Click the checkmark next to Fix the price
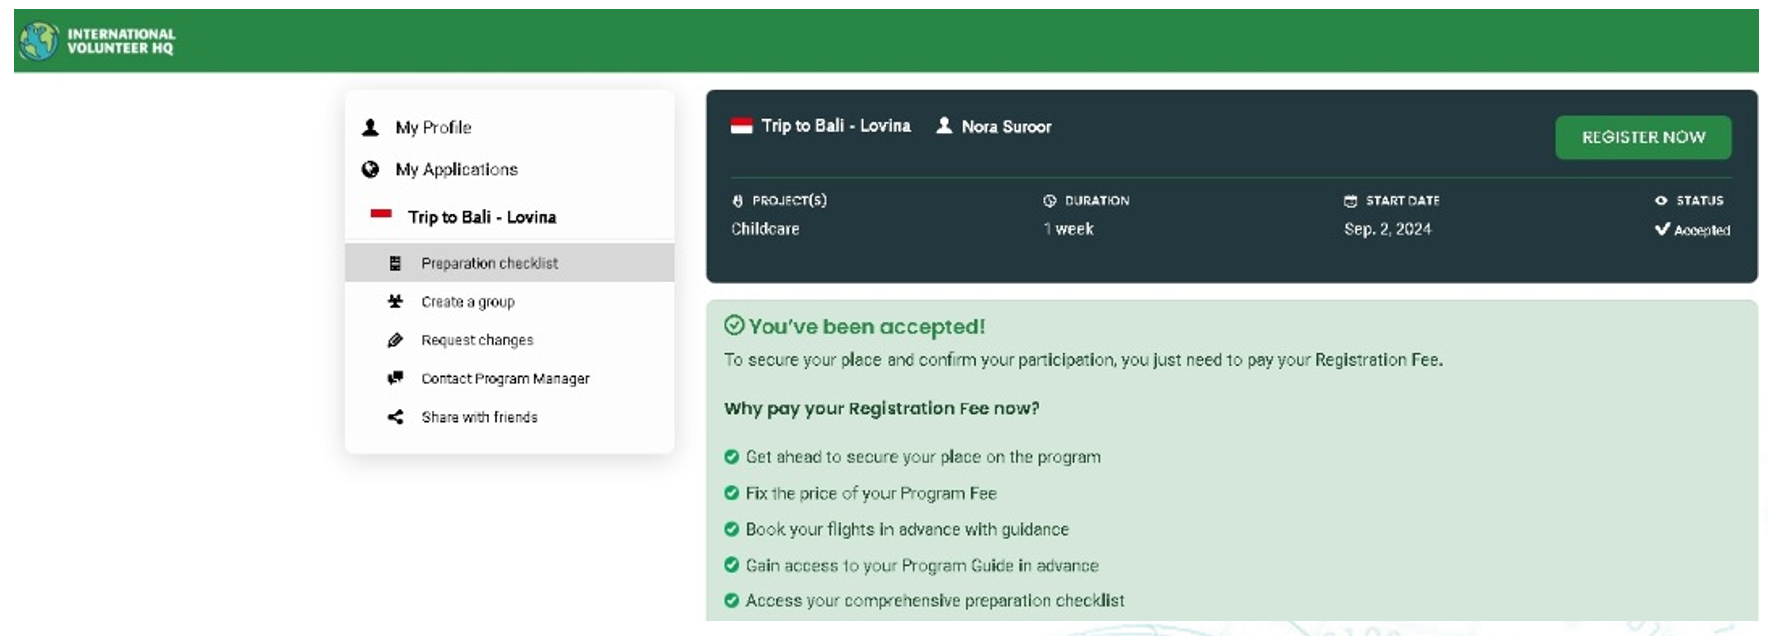1768x636 pixels. [731, 493]
